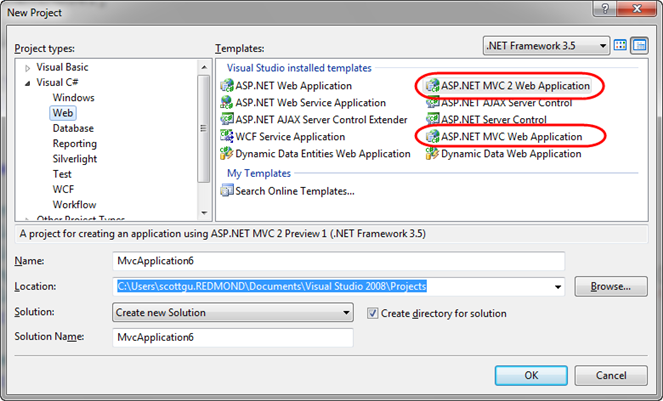The image size is (663, 401).
Task: Select ASP.NET MVC Web Application icon
Action: [x=433, y=137]
